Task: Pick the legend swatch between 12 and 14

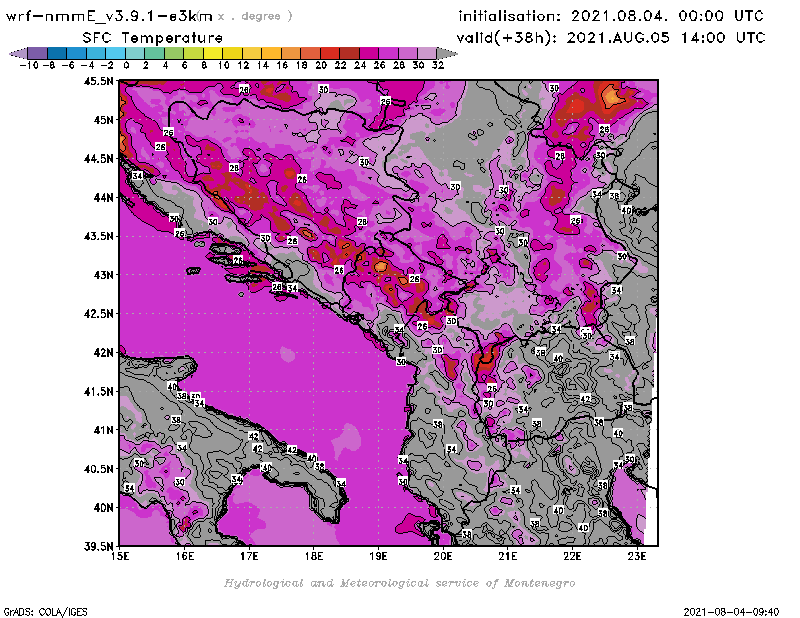Action: point(252,53)
